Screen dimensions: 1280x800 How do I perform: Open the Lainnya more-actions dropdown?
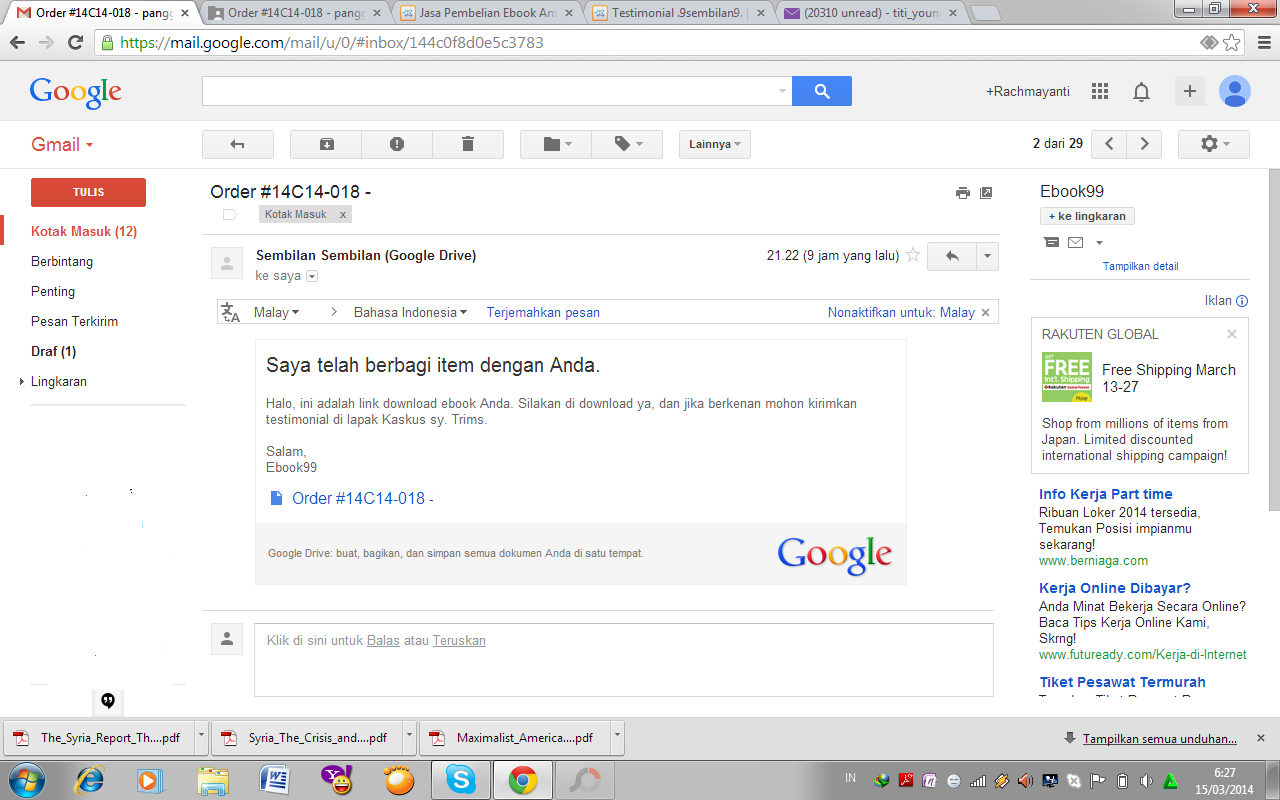tap(715, 144)
